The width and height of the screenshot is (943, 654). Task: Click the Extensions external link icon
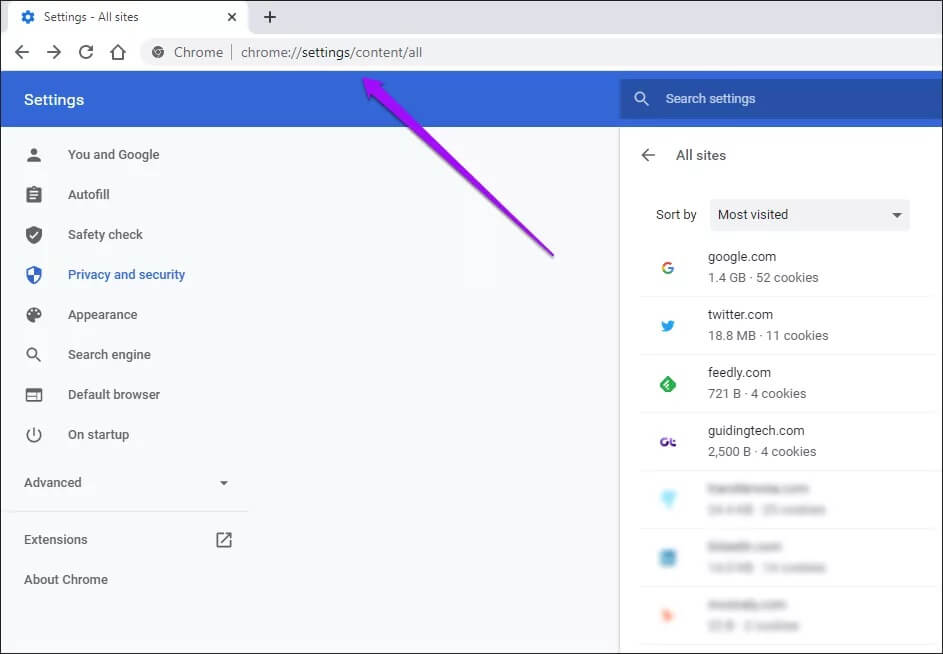click(224, 540)
